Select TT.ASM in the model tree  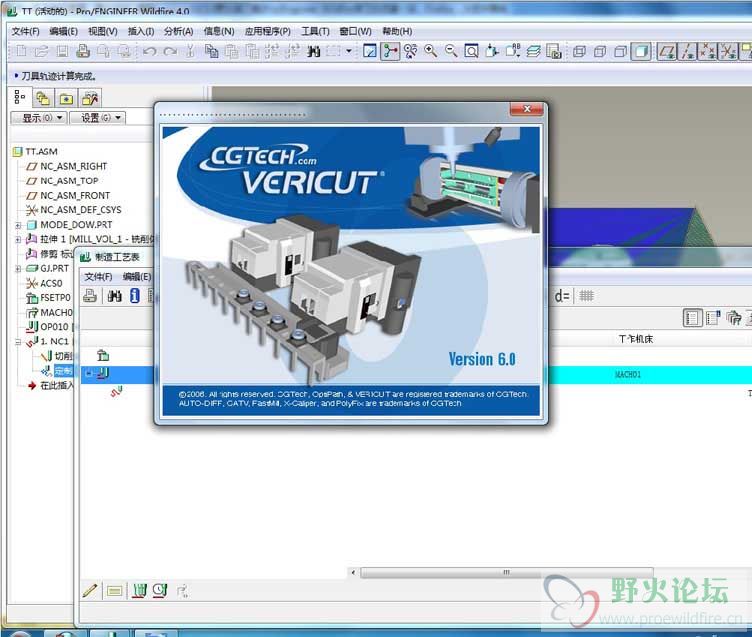41,152
